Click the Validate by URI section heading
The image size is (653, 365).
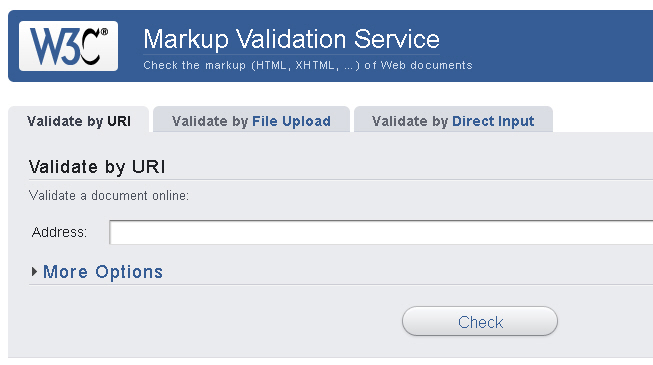click(97, 167)
